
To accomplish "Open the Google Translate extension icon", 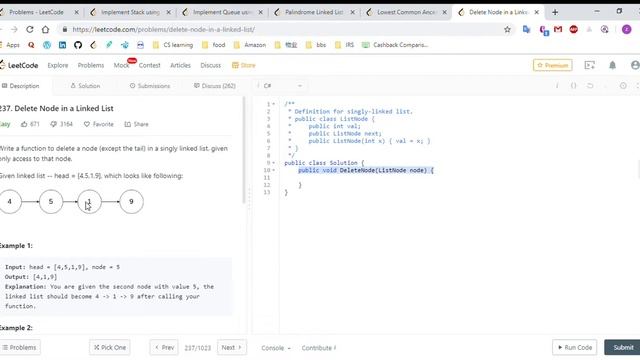I will point(526,29).
